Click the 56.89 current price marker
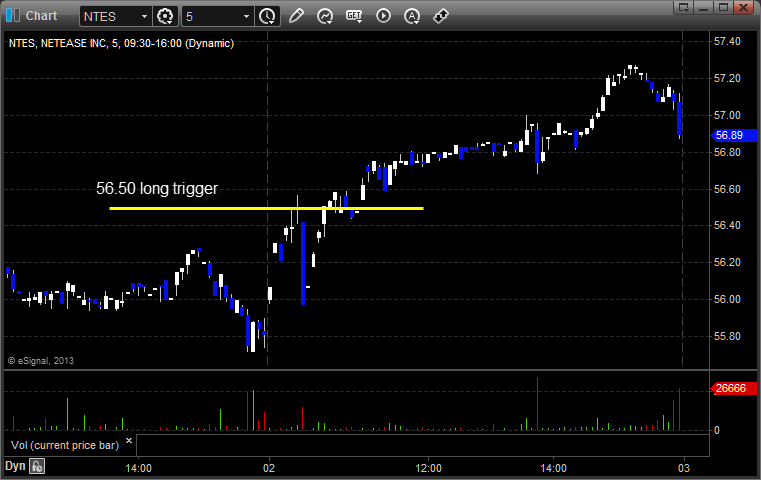The height and width of the screenshot is (480, 761). [733, 135]
